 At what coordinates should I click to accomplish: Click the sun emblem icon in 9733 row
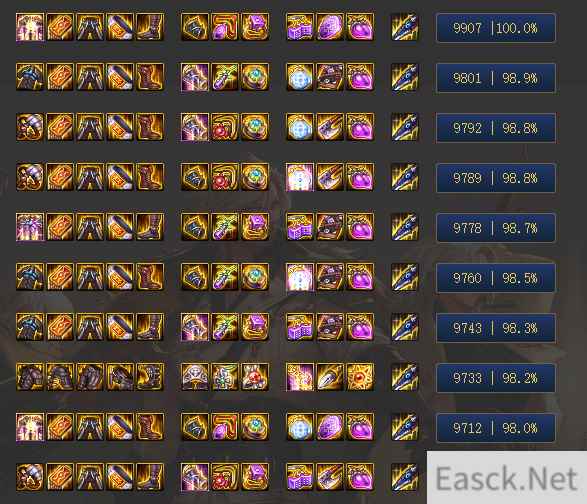[x=360, y=377]
